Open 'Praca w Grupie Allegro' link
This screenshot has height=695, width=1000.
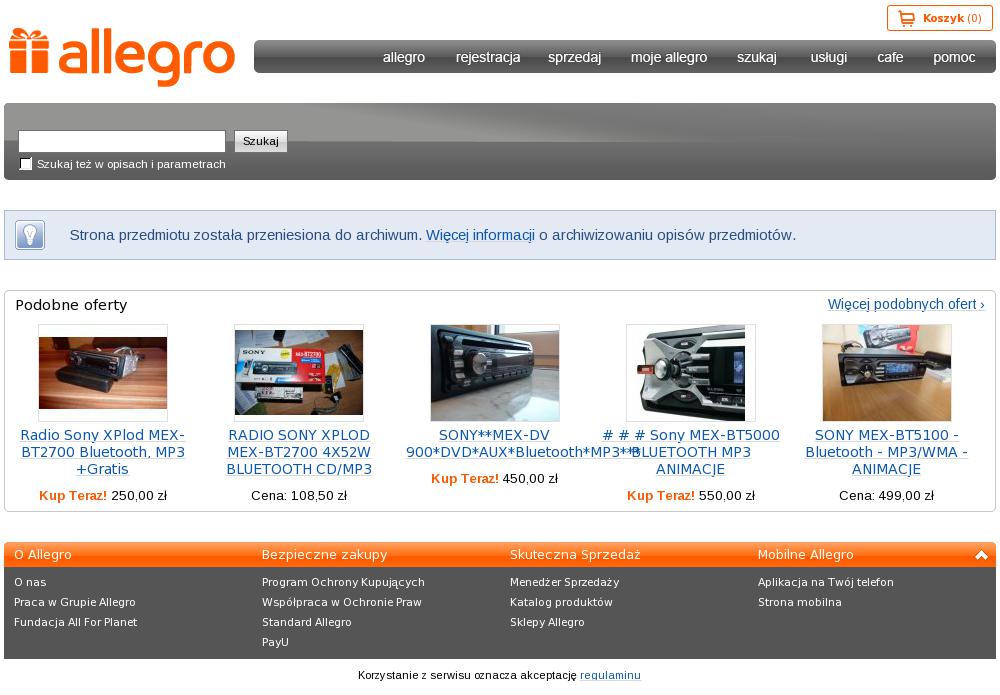(75, 602)
